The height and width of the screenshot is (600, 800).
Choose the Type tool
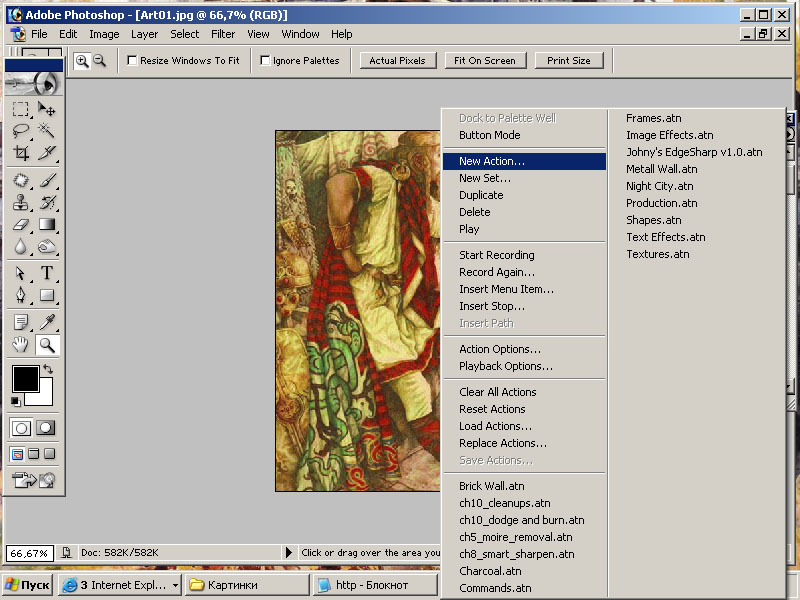tap(47, 273)
